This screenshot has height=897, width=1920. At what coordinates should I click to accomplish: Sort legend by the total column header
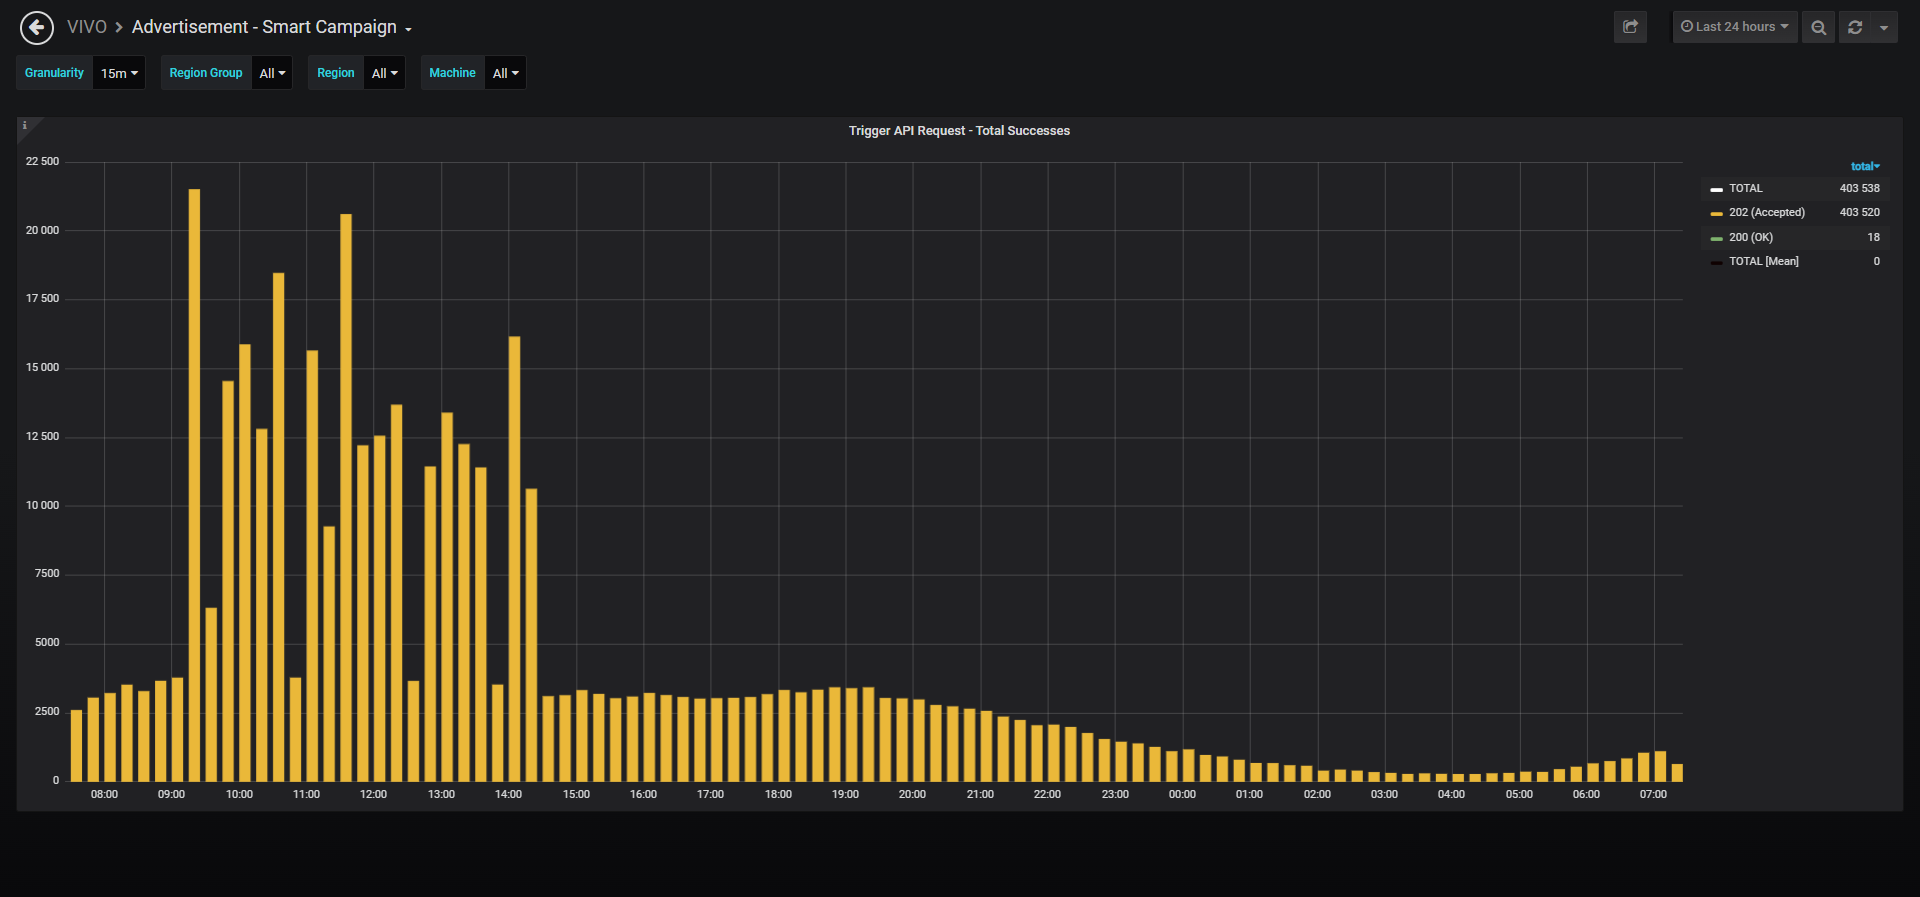[1865, 166]
